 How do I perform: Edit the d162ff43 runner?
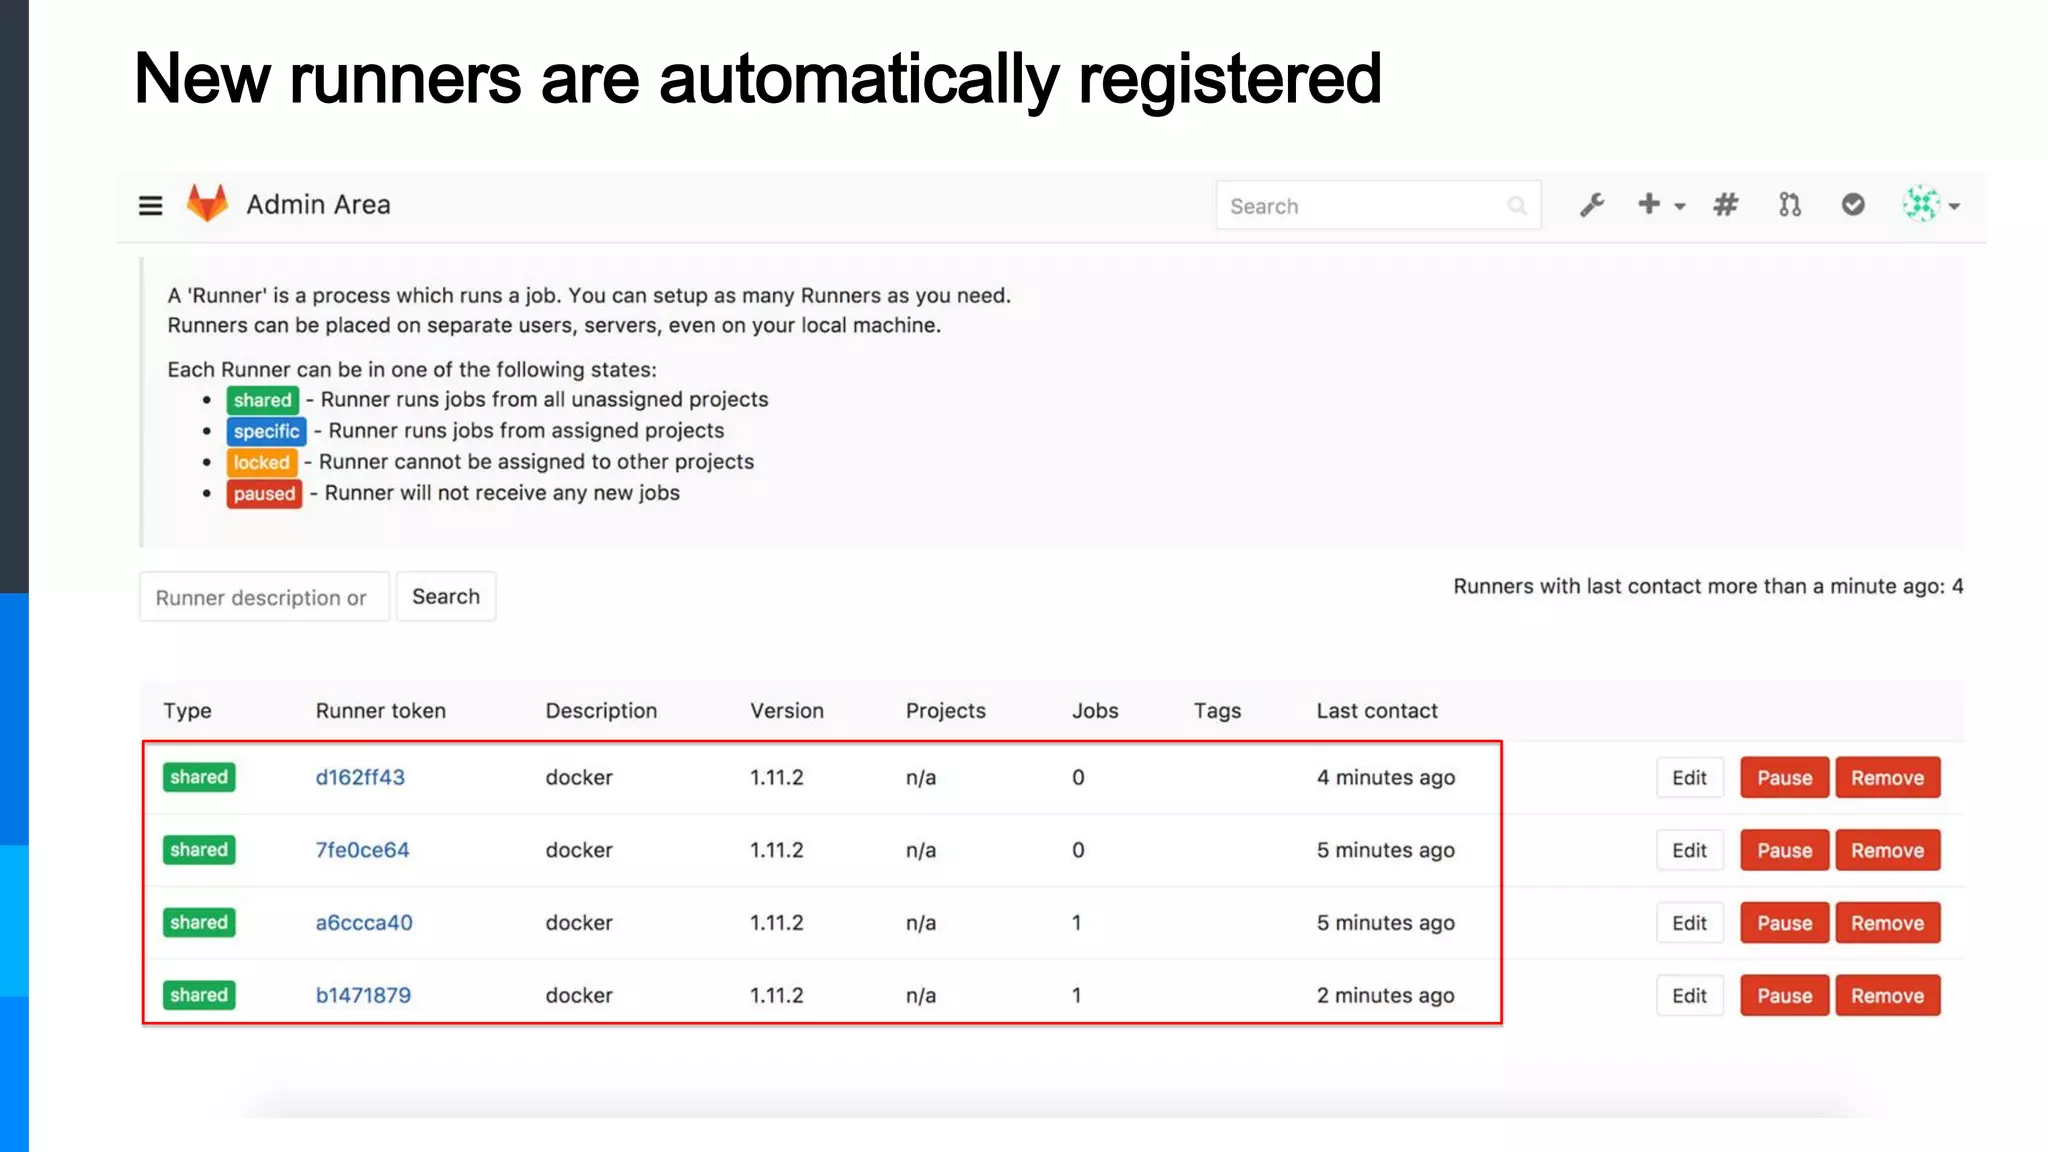1689,778
